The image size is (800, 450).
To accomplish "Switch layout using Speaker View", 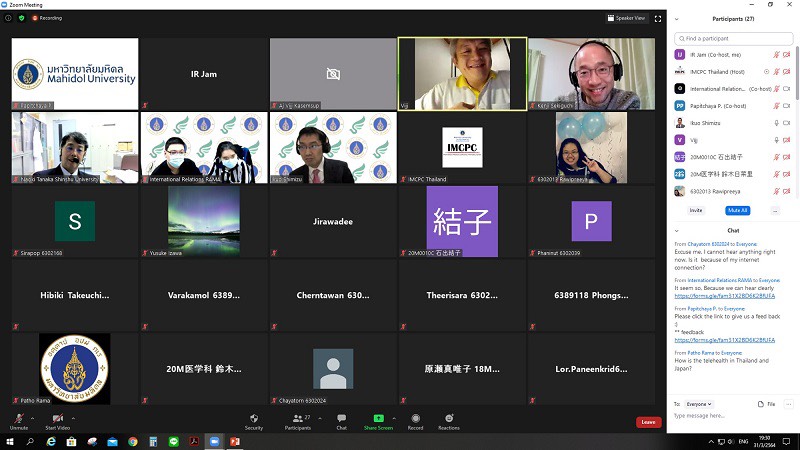I will click(627, 18).
